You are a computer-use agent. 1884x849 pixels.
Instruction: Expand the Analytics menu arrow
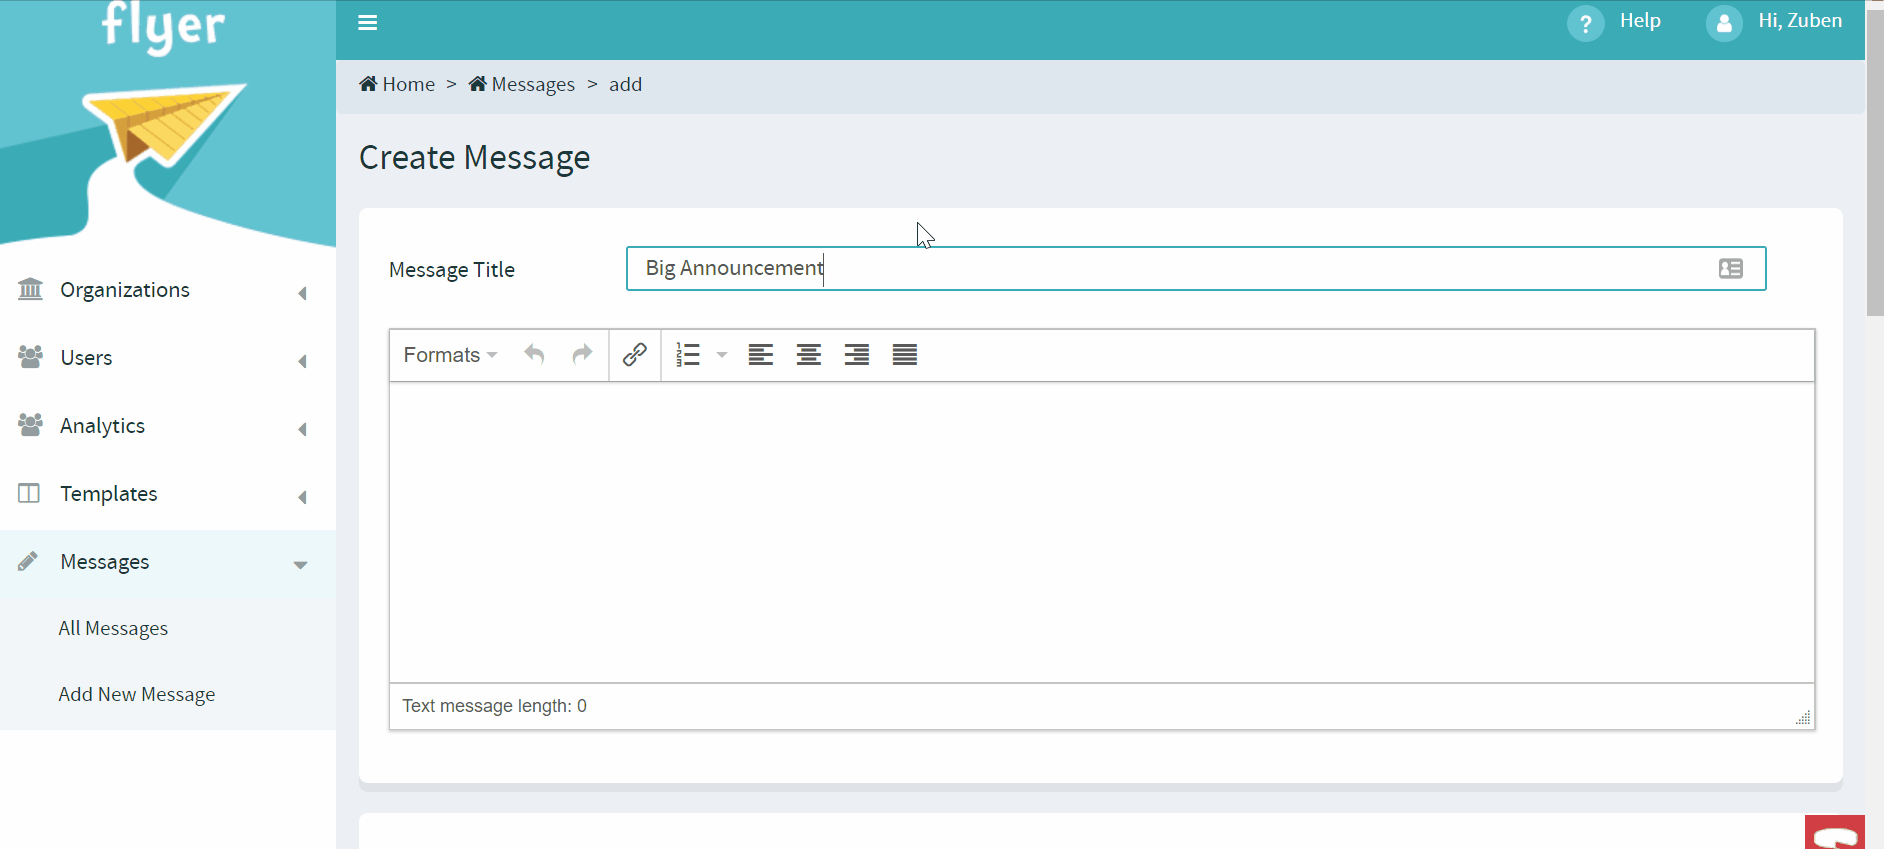point(302,429)
